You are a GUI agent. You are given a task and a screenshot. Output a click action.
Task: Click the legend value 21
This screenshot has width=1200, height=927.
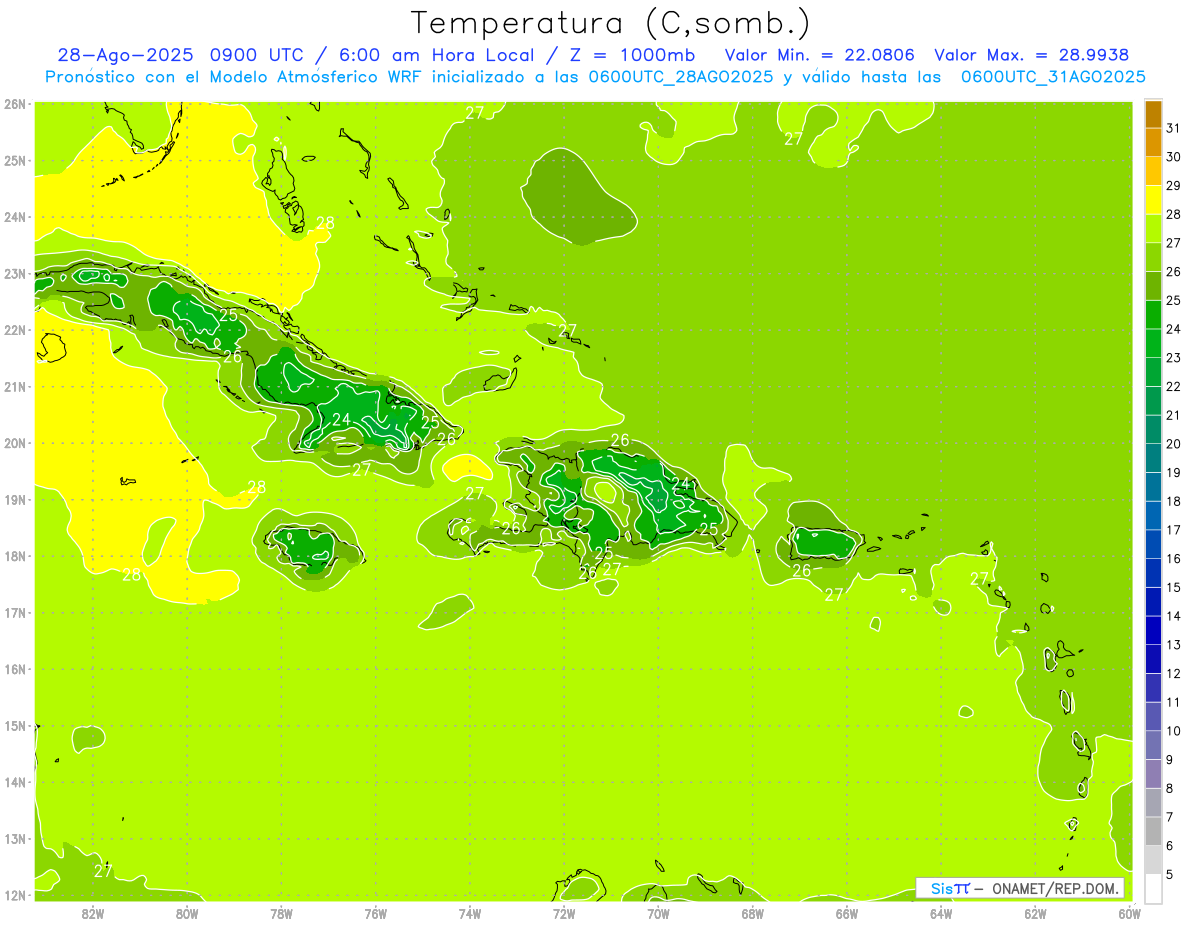click(x=1173, y=415)
